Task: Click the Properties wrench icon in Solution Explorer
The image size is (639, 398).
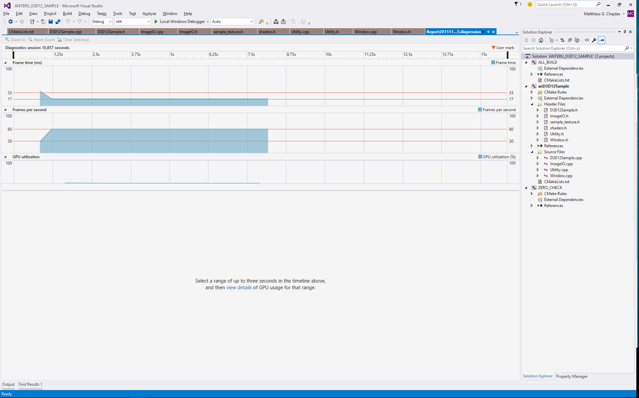Action: pos(594,40)
